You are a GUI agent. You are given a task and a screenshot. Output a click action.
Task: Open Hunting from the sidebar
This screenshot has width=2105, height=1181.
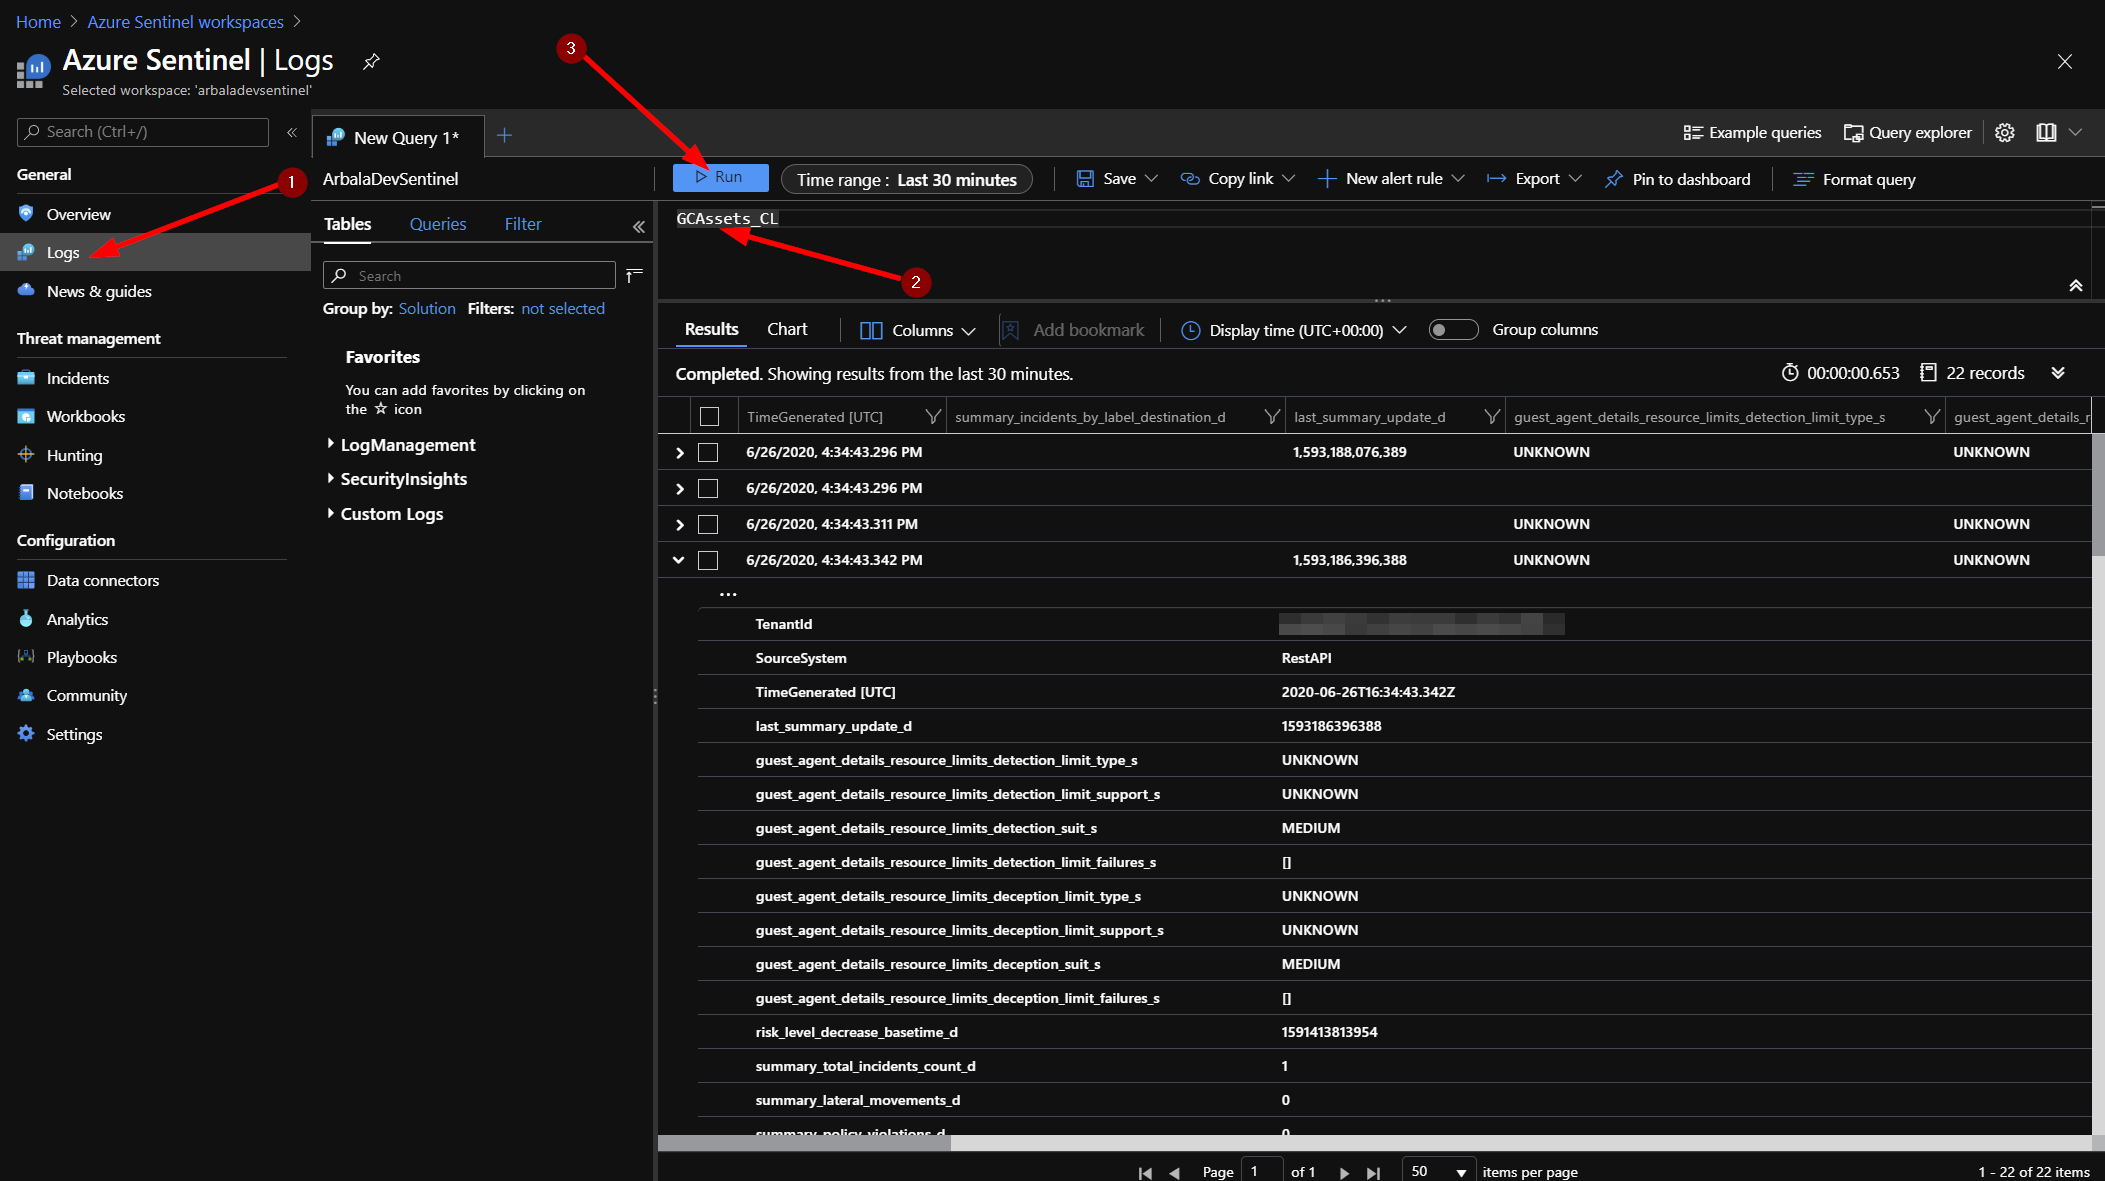pos(74,455)
